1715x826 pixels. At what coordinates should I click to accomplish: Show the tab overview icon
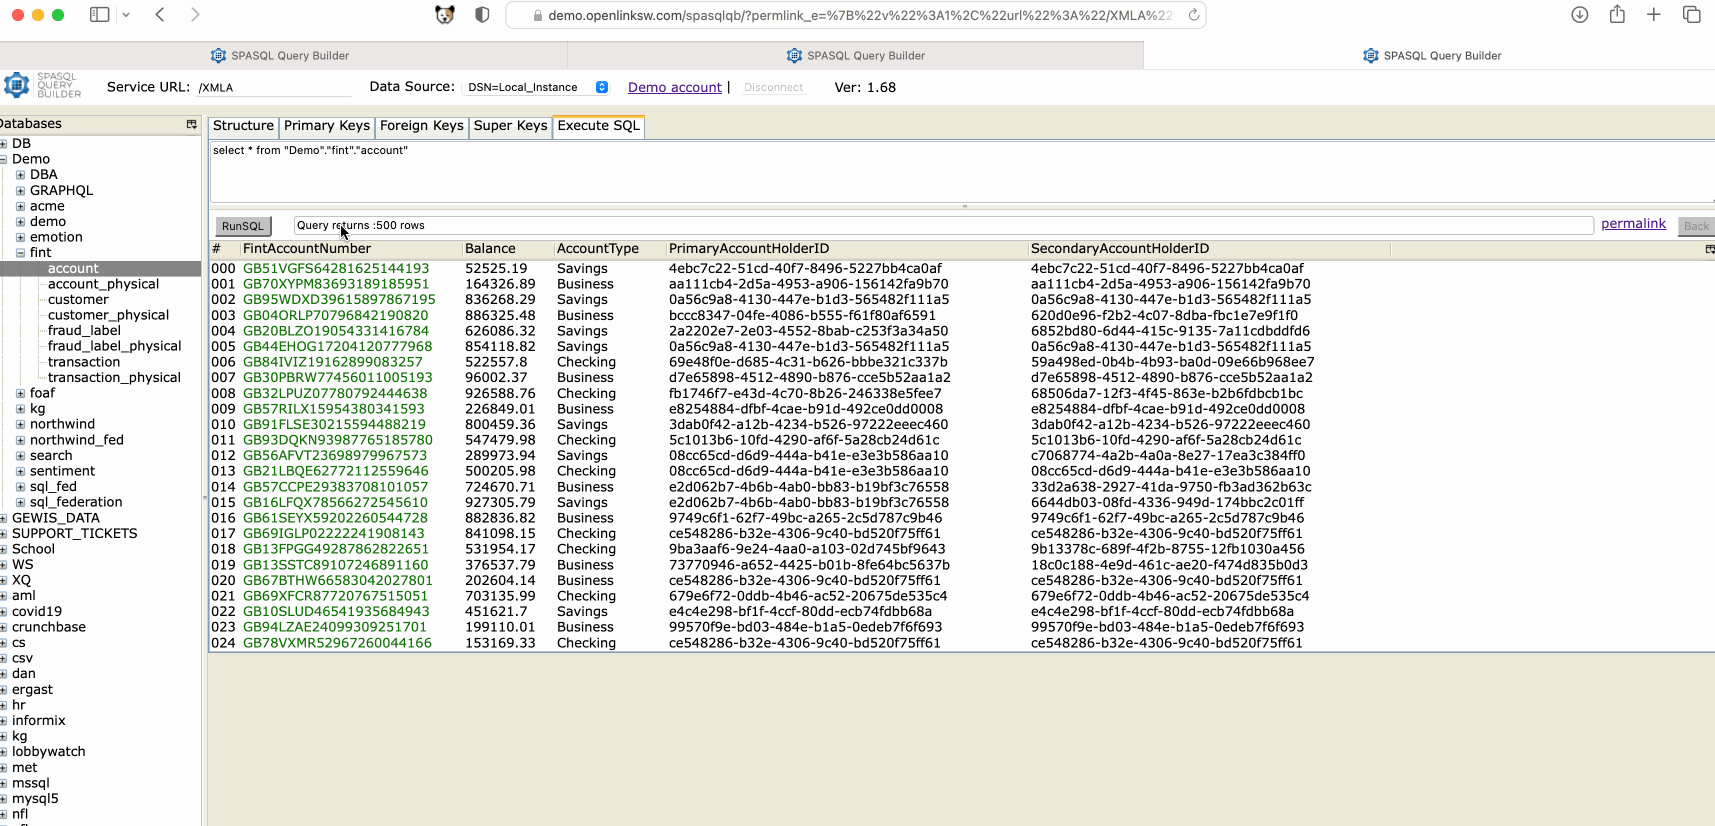click(x=1692, y=15)
